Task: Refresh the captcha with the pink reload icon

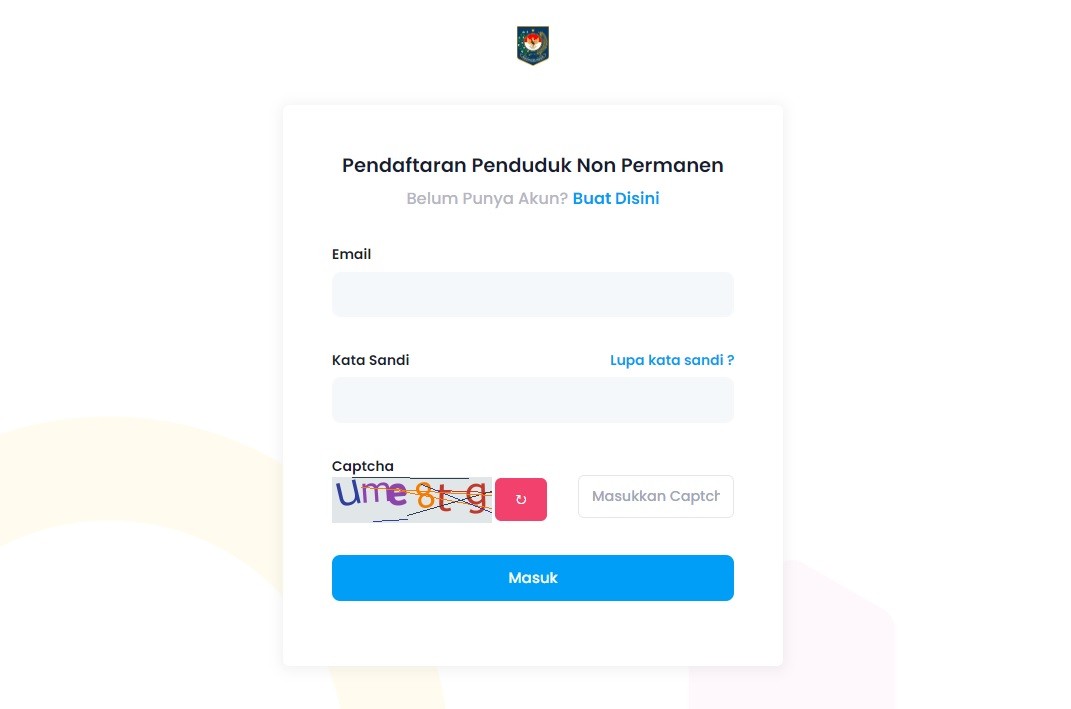Action: pos(521,499)
